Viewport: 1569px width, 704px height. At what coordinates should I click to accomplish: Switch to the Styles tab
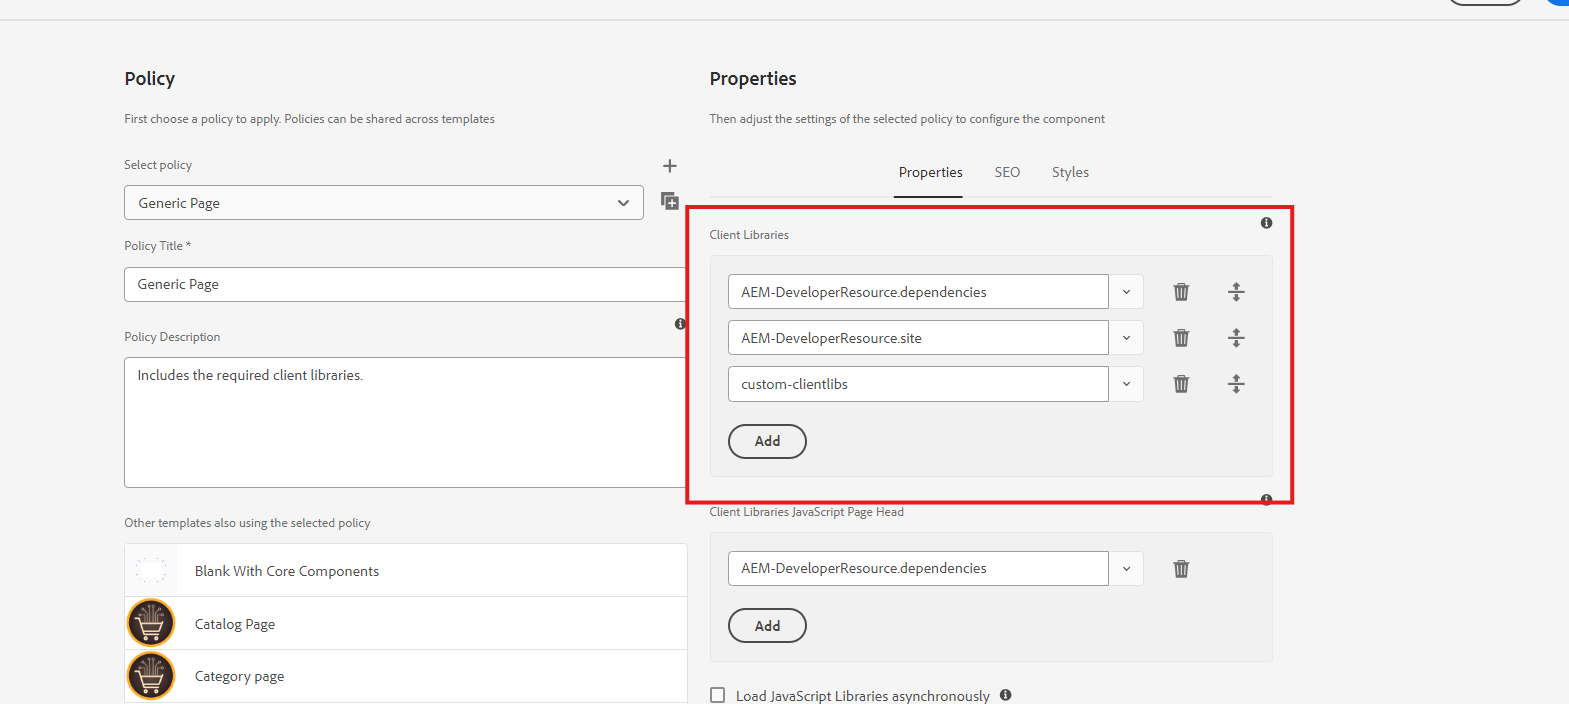click(1070, 172)
